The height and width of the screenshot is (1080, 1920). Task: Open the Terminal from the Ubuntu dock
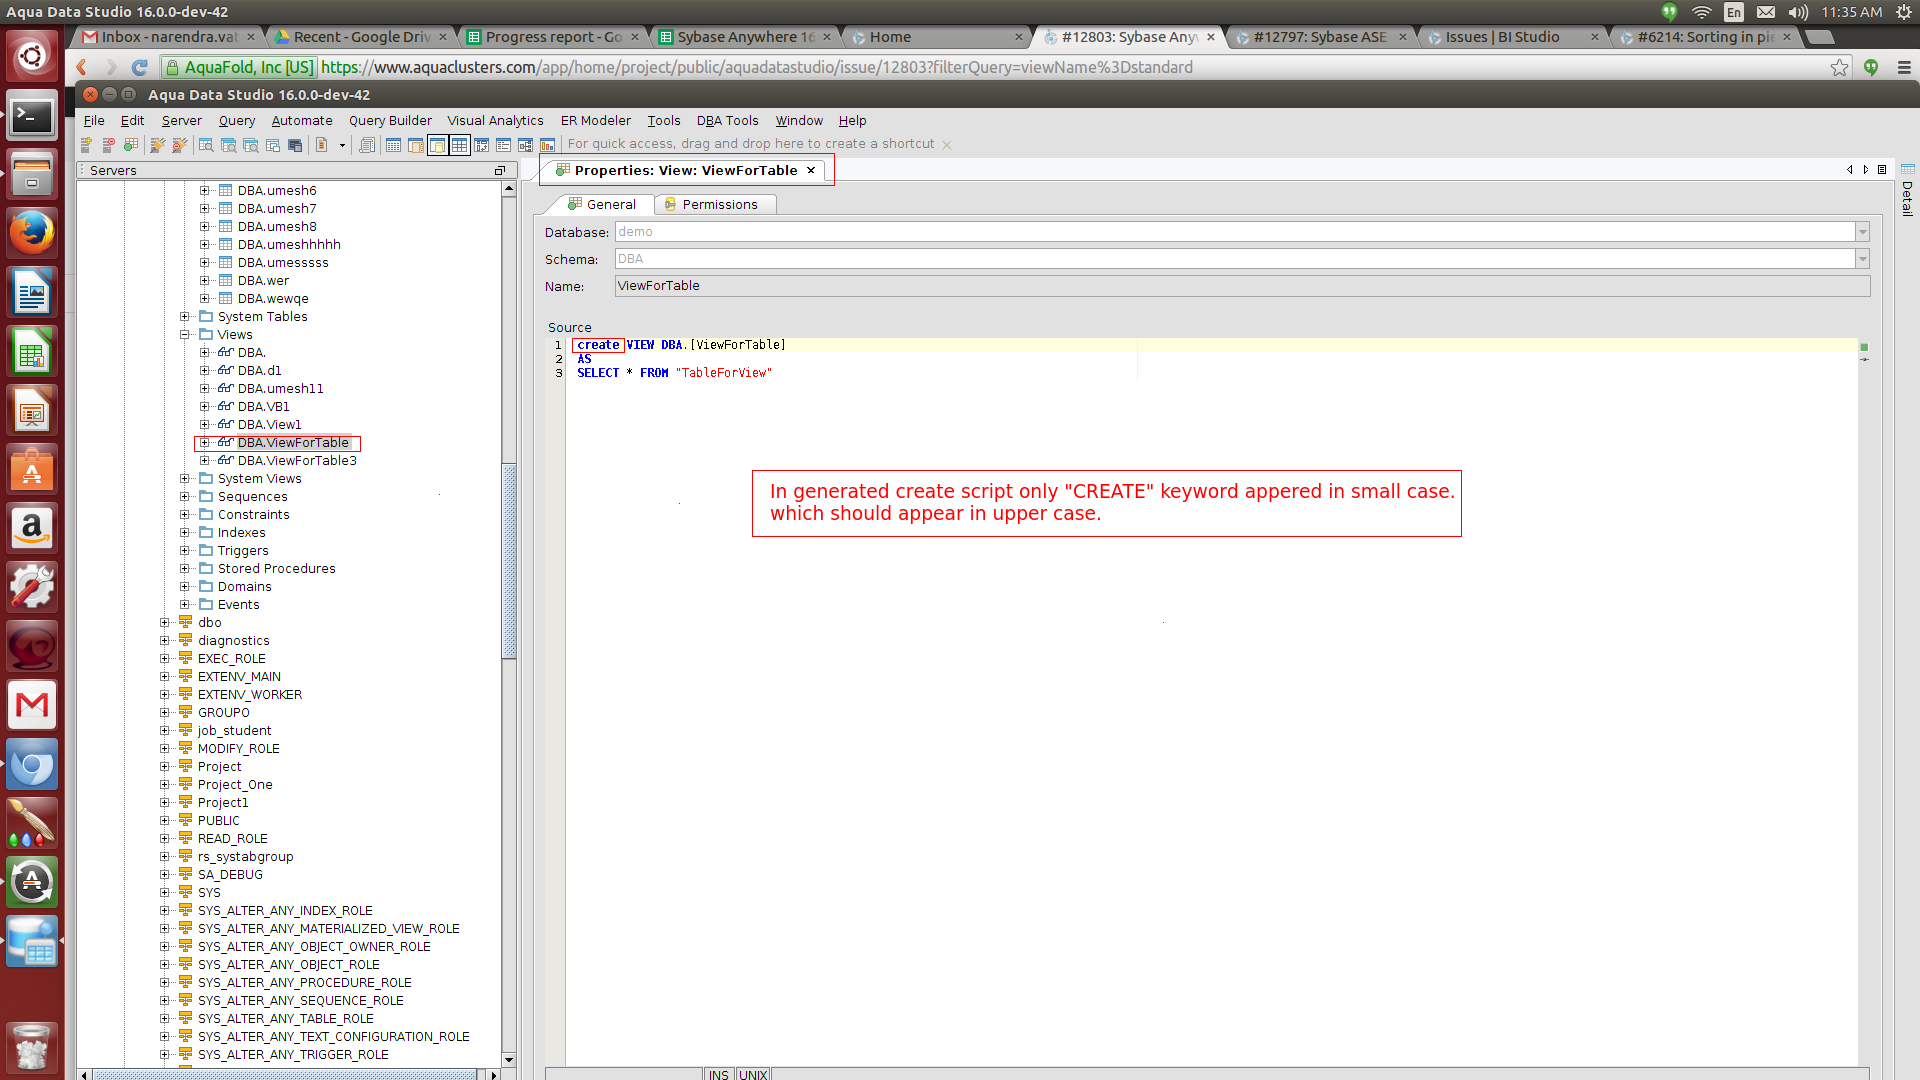[32, 117]
